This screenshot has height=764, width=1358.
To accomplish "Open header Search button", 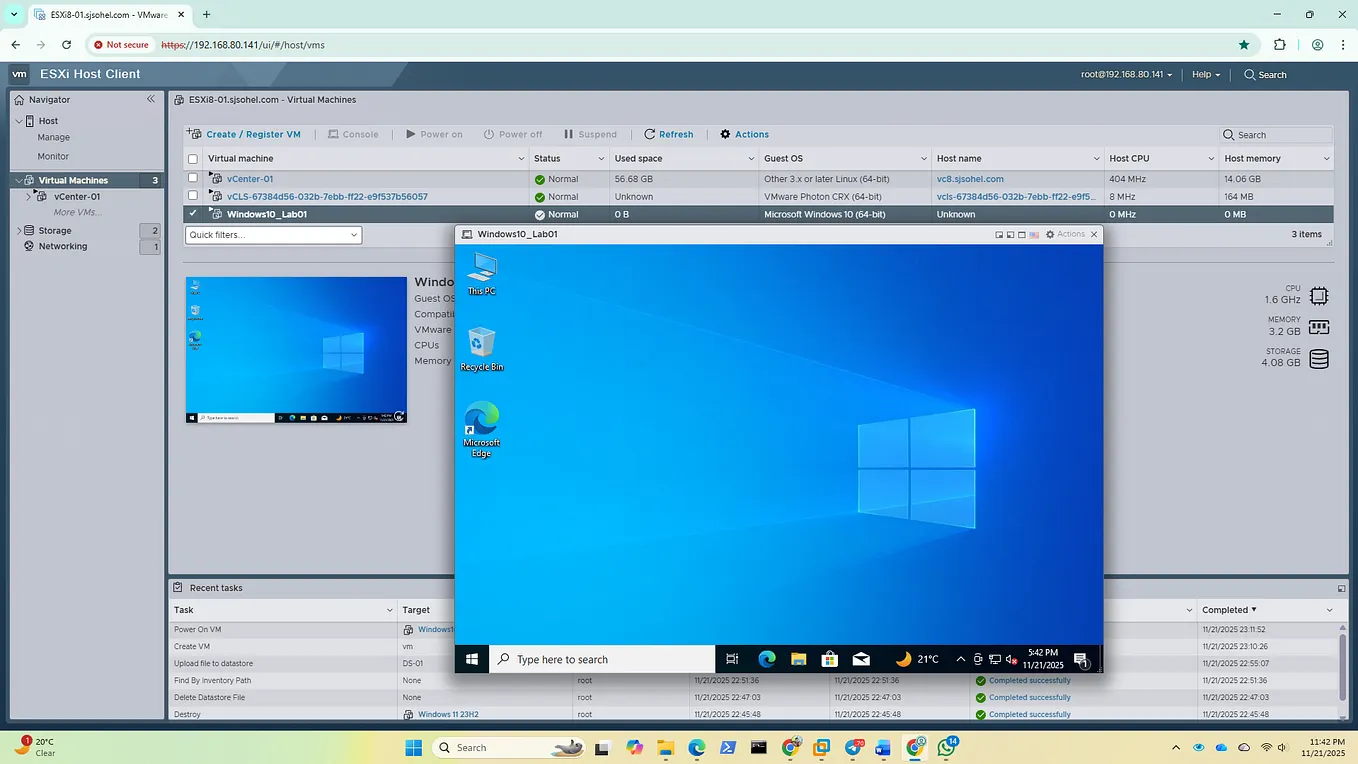I will pos(1265,74).
